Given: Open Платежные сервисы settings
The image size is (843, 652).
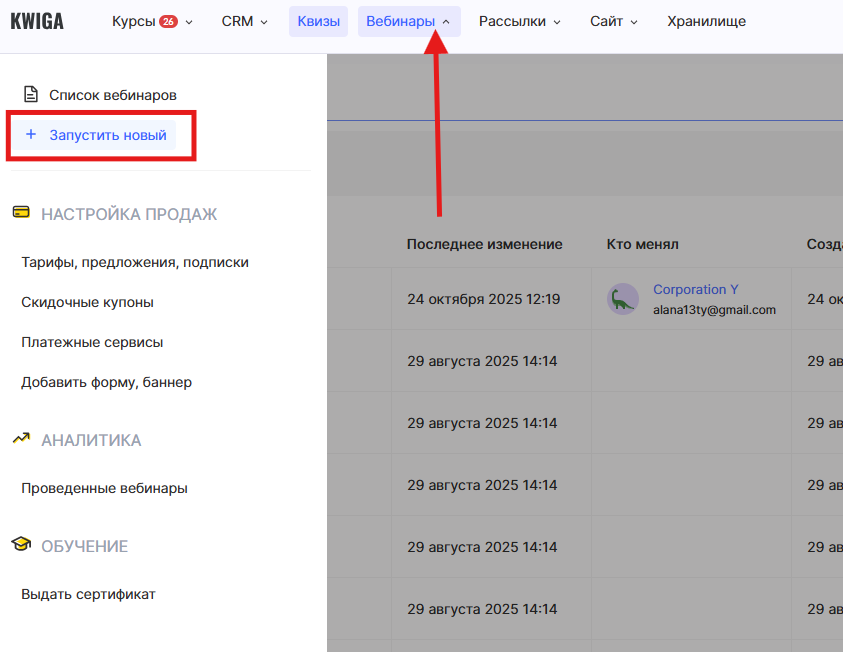Looking at the screenshot, I should [x=92, y=342].
